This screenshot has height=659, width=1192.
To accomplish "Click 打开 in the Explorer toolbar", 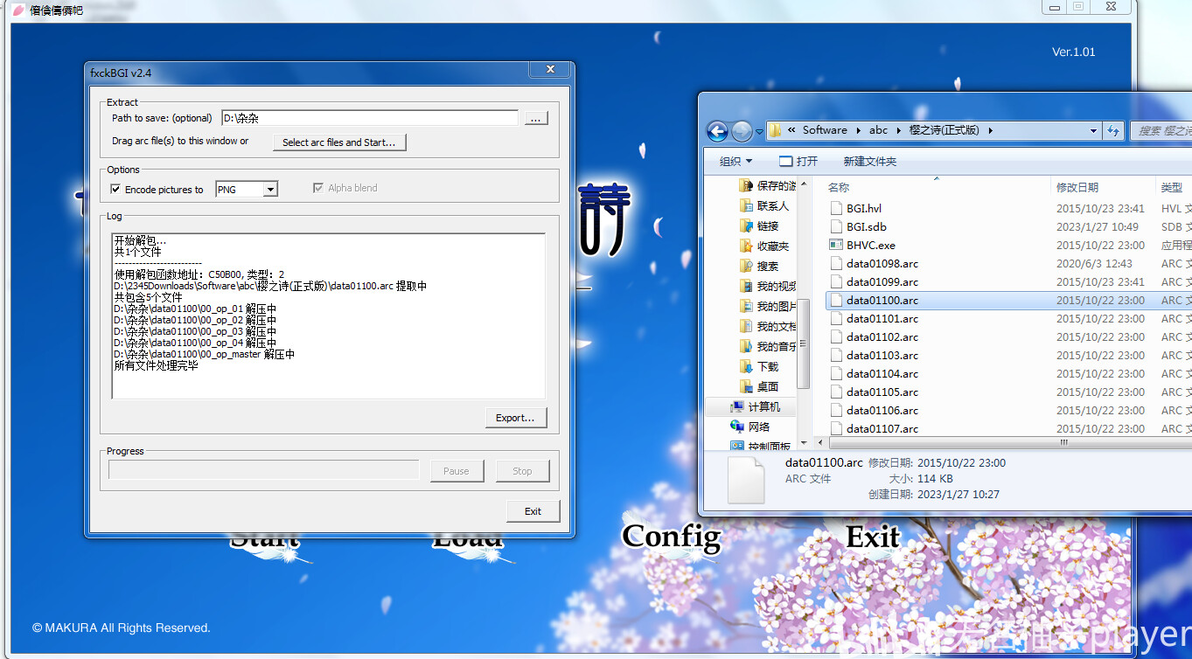I will [798, 161].
